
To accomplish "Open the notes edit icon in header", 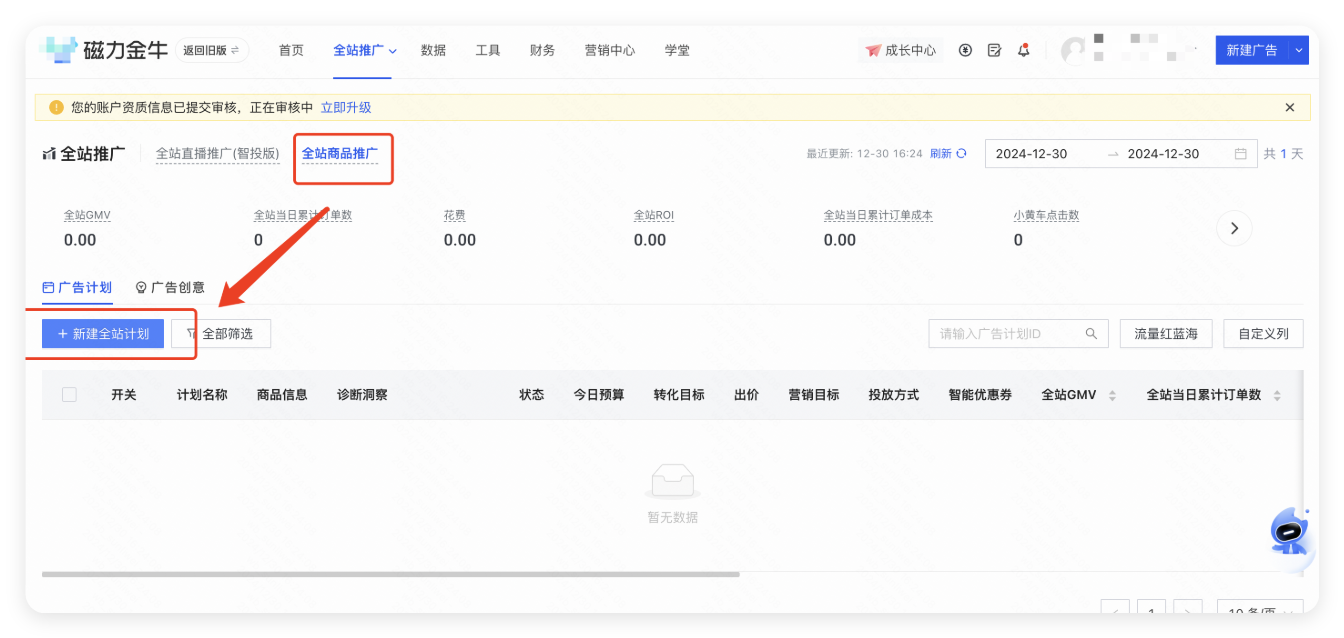I will pyautogui.click(x=994, y=50).
